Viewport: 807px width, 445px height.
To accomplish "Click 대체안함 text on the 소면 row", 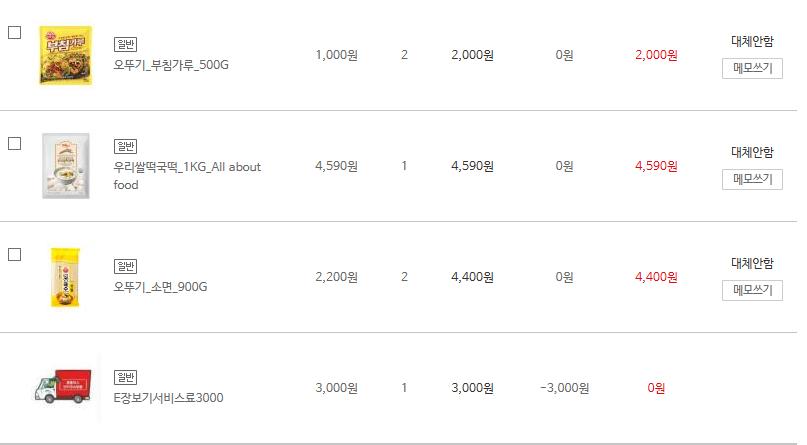I will coord(752,264).
